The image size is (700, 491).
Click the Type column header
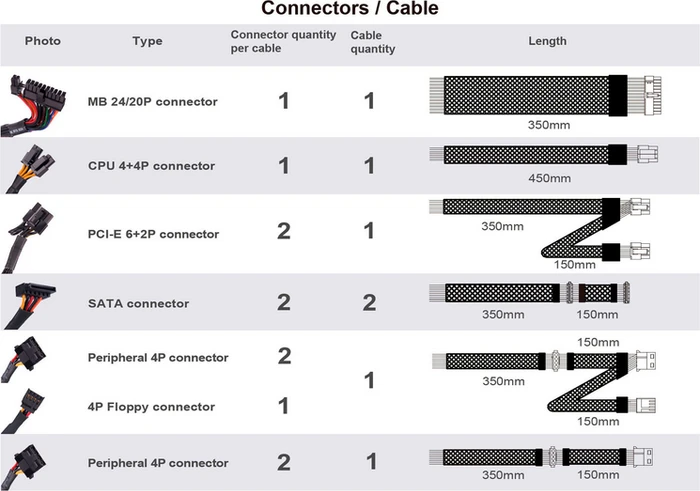[147, 41]
